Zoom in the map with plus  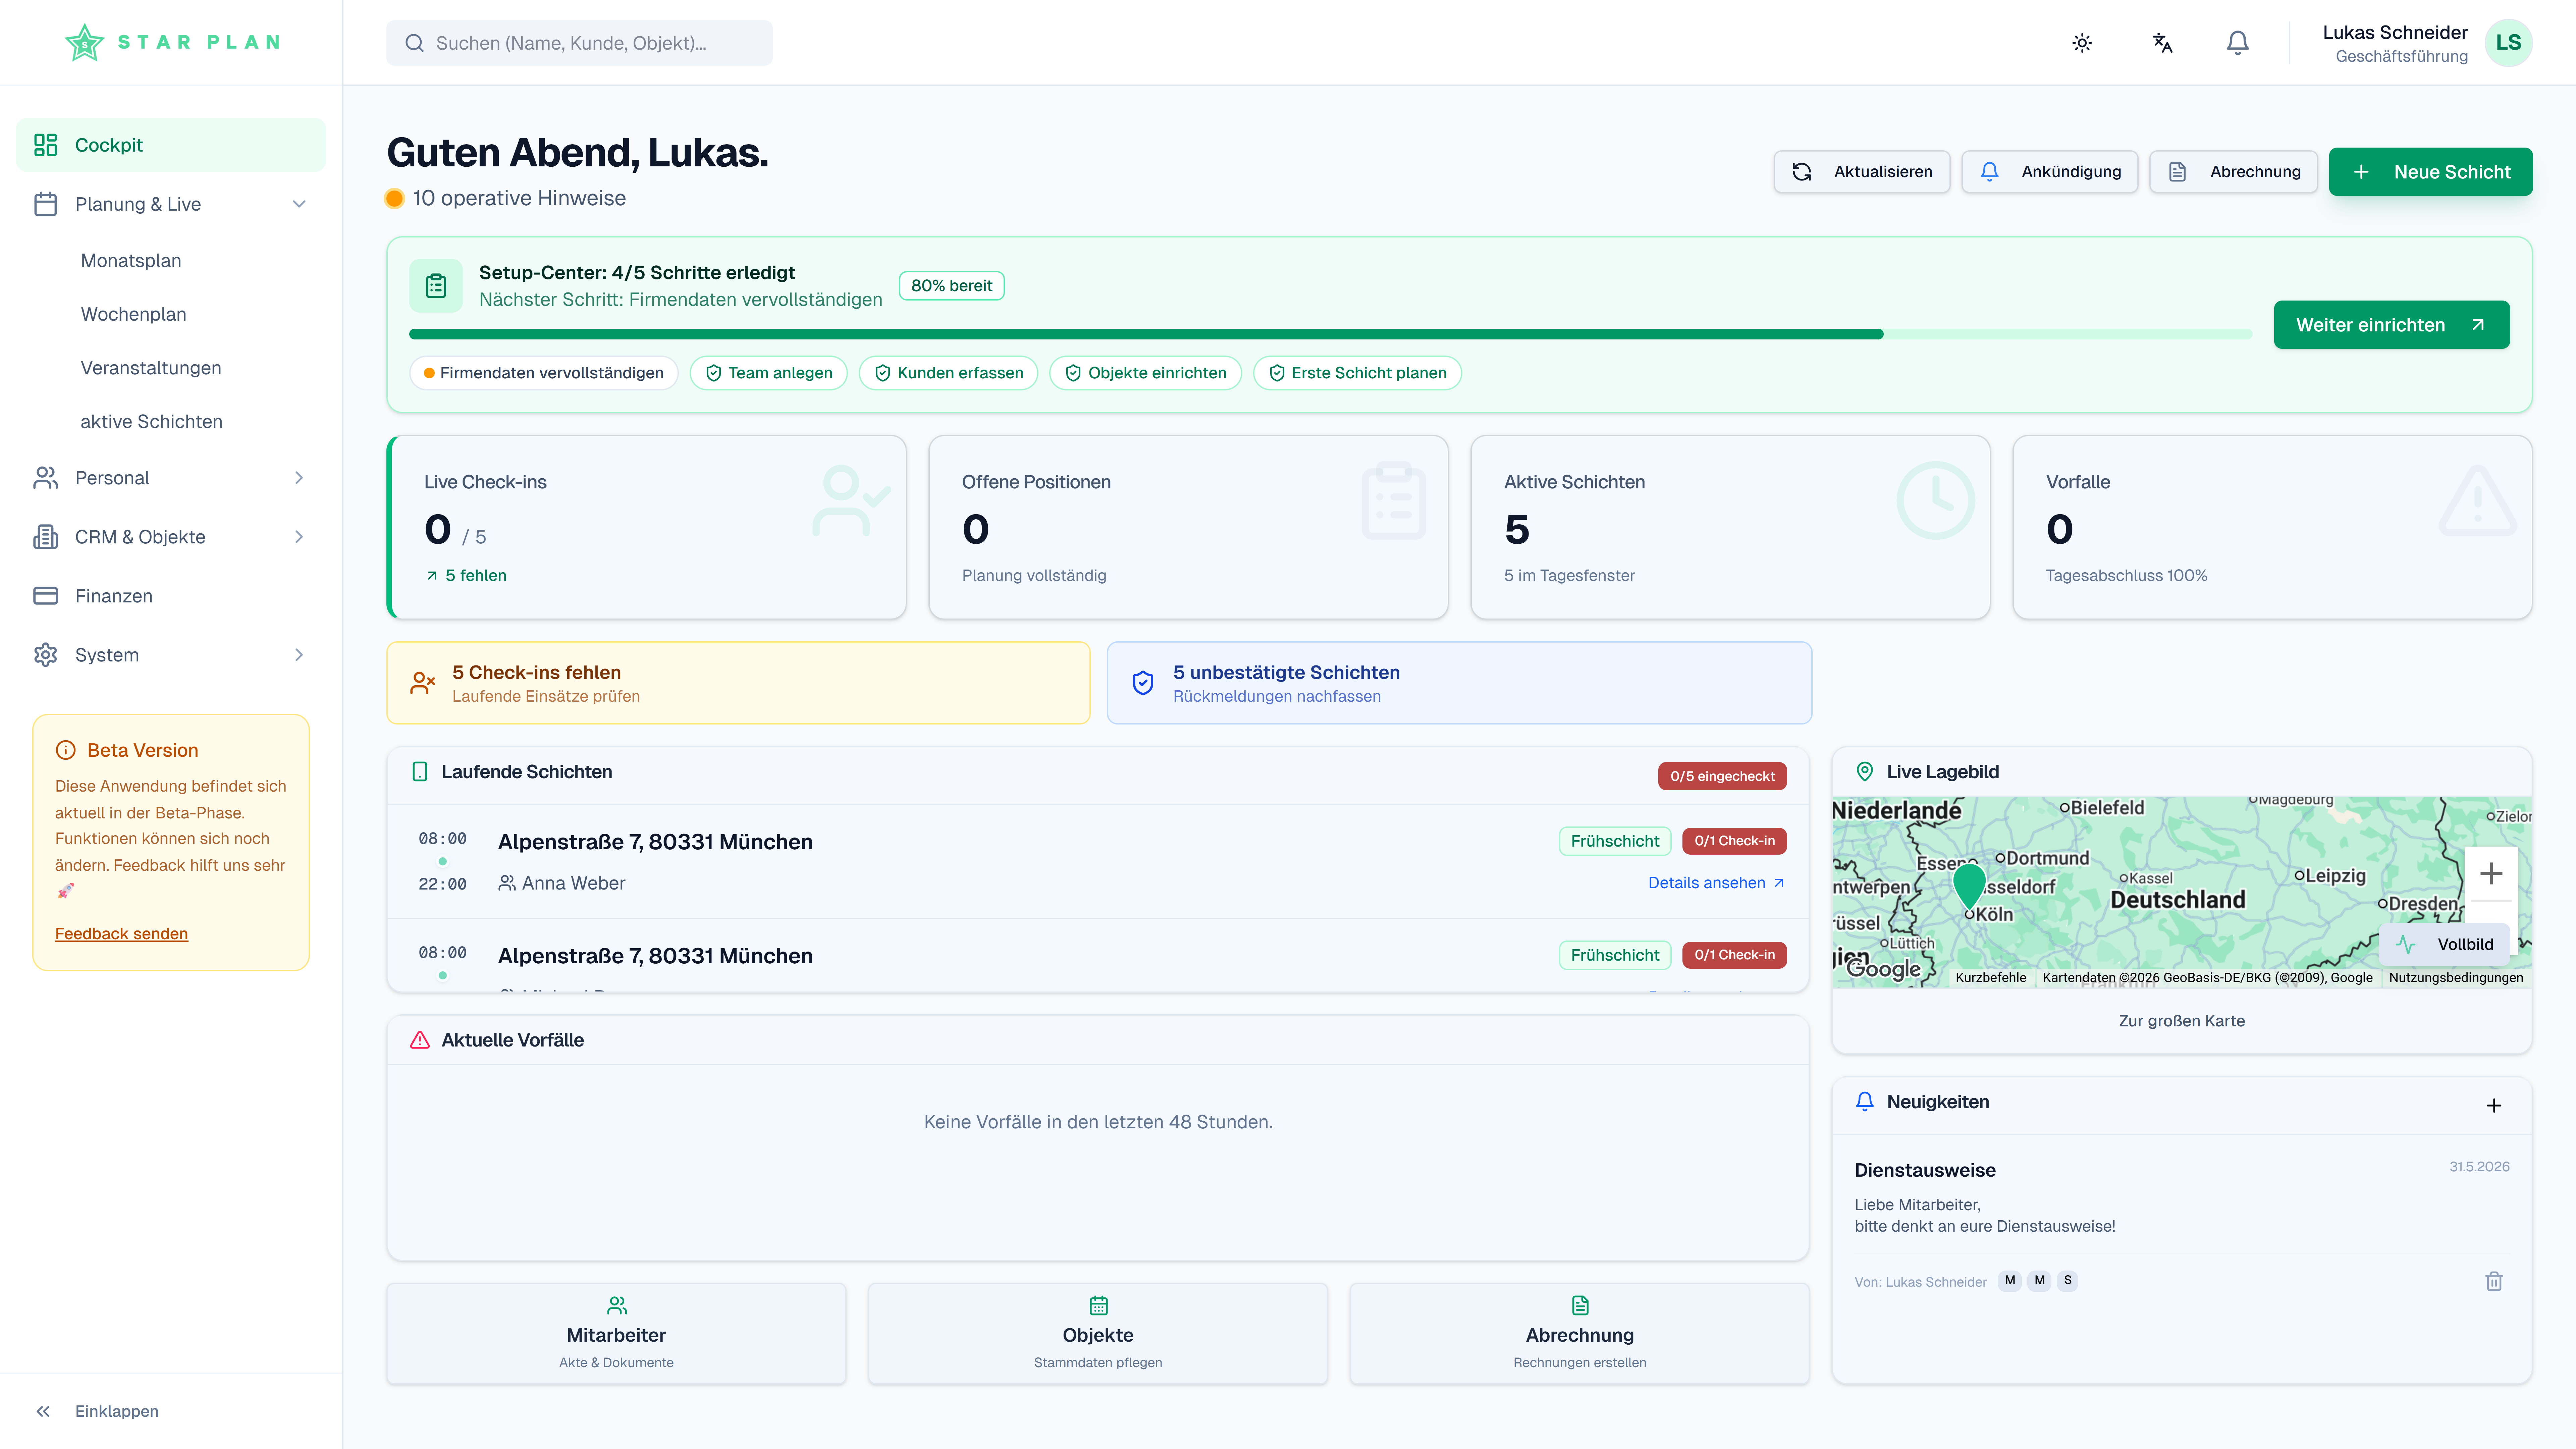coord(2491,874)
